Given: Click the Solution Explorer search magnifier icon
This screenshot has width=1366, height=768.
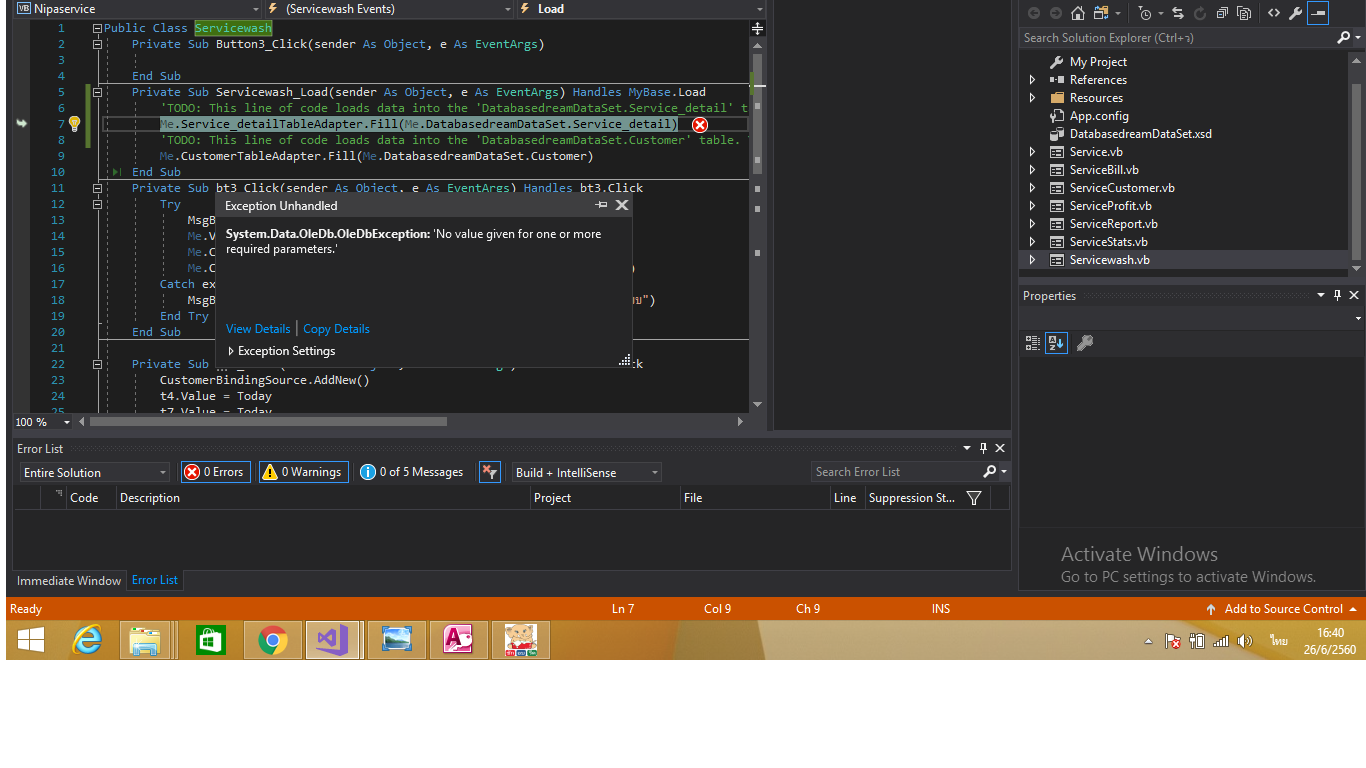Looking at the screenshot, I should click(1344, 38).
